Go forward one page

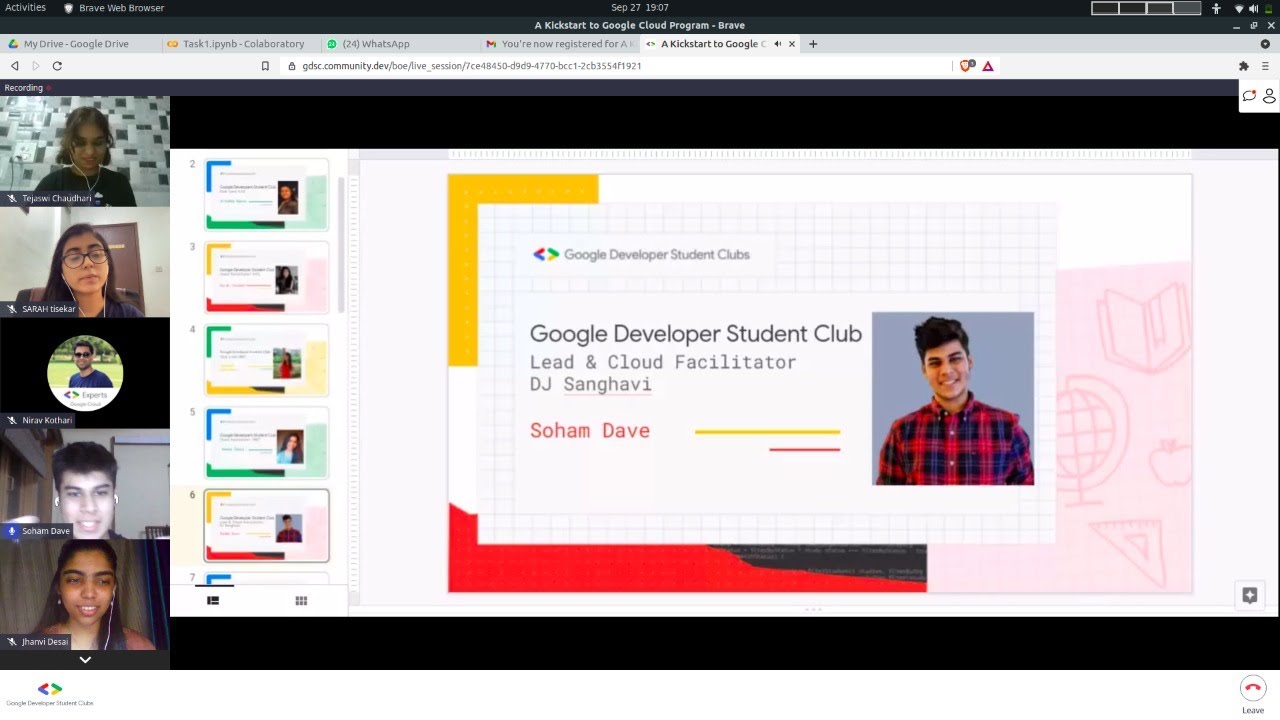(x=36, y=66)
